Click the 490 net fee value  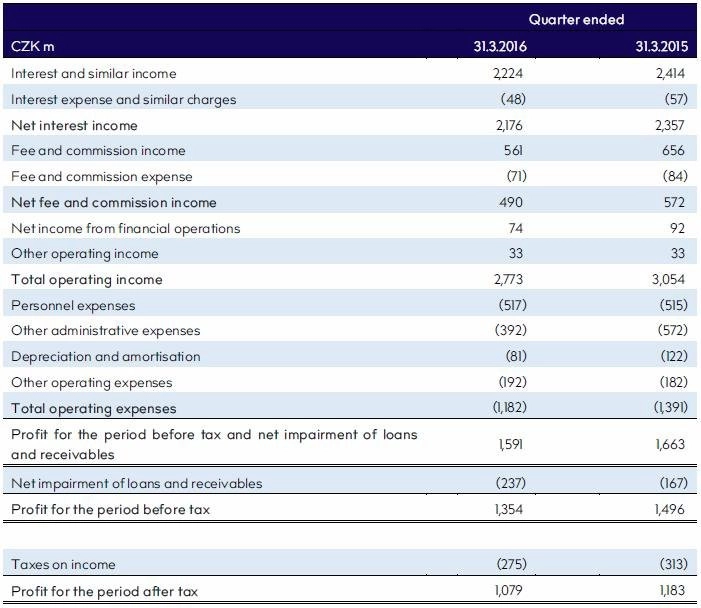pos(511,203)
